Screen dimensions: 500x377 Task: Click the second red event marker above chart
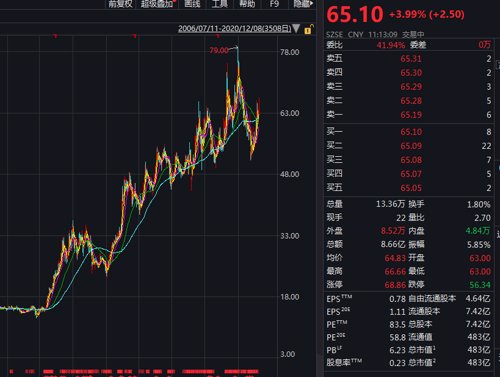(135, 36)
